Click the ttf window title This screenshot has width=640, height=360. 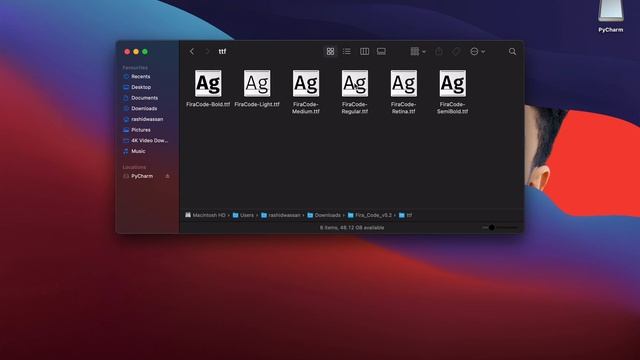coord(222,51)
